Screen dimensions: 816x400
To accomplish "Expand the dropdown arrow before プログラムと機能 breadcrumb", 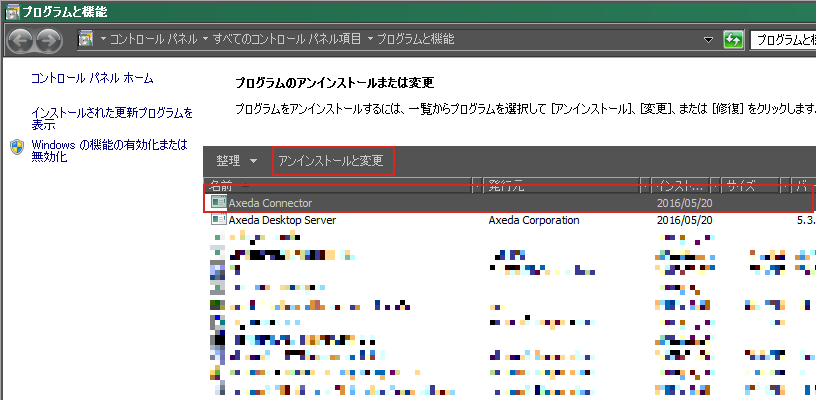I will pyautogui.click(x=370, y=39).
